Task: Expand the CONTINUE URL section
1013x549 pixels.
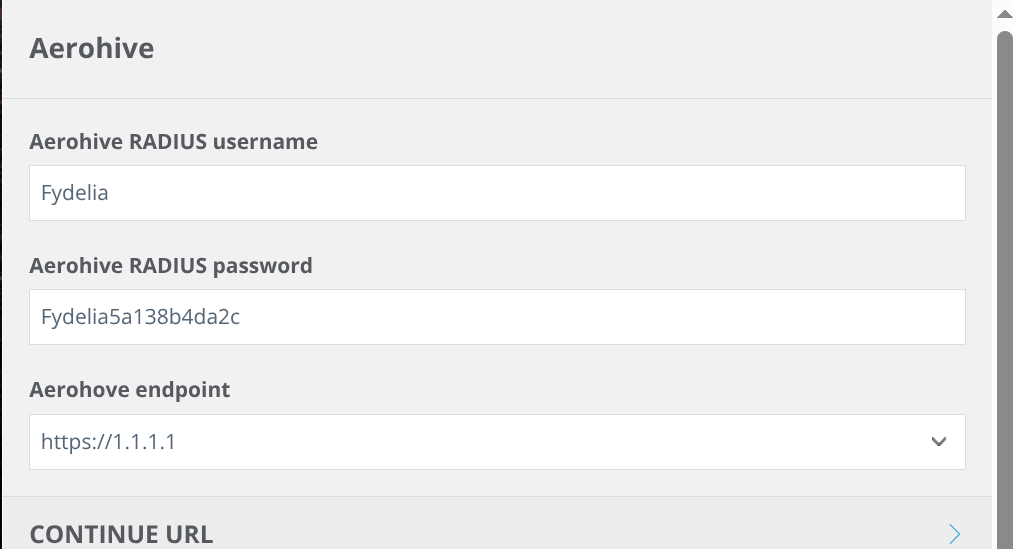Action: click(x=497, y=532)
